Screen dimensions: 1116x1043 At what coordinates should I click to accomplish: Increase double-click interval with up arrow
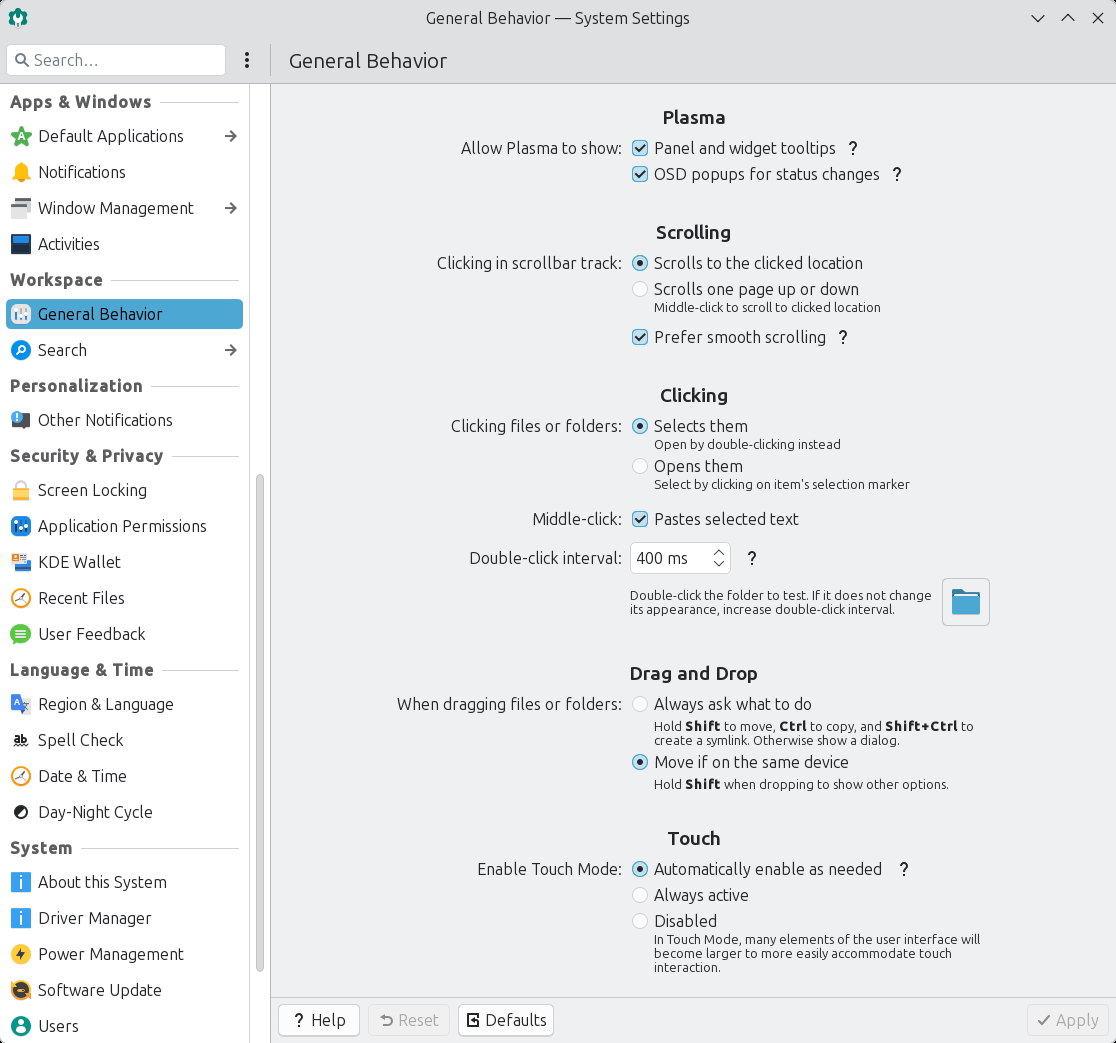(x=719, y=551)
